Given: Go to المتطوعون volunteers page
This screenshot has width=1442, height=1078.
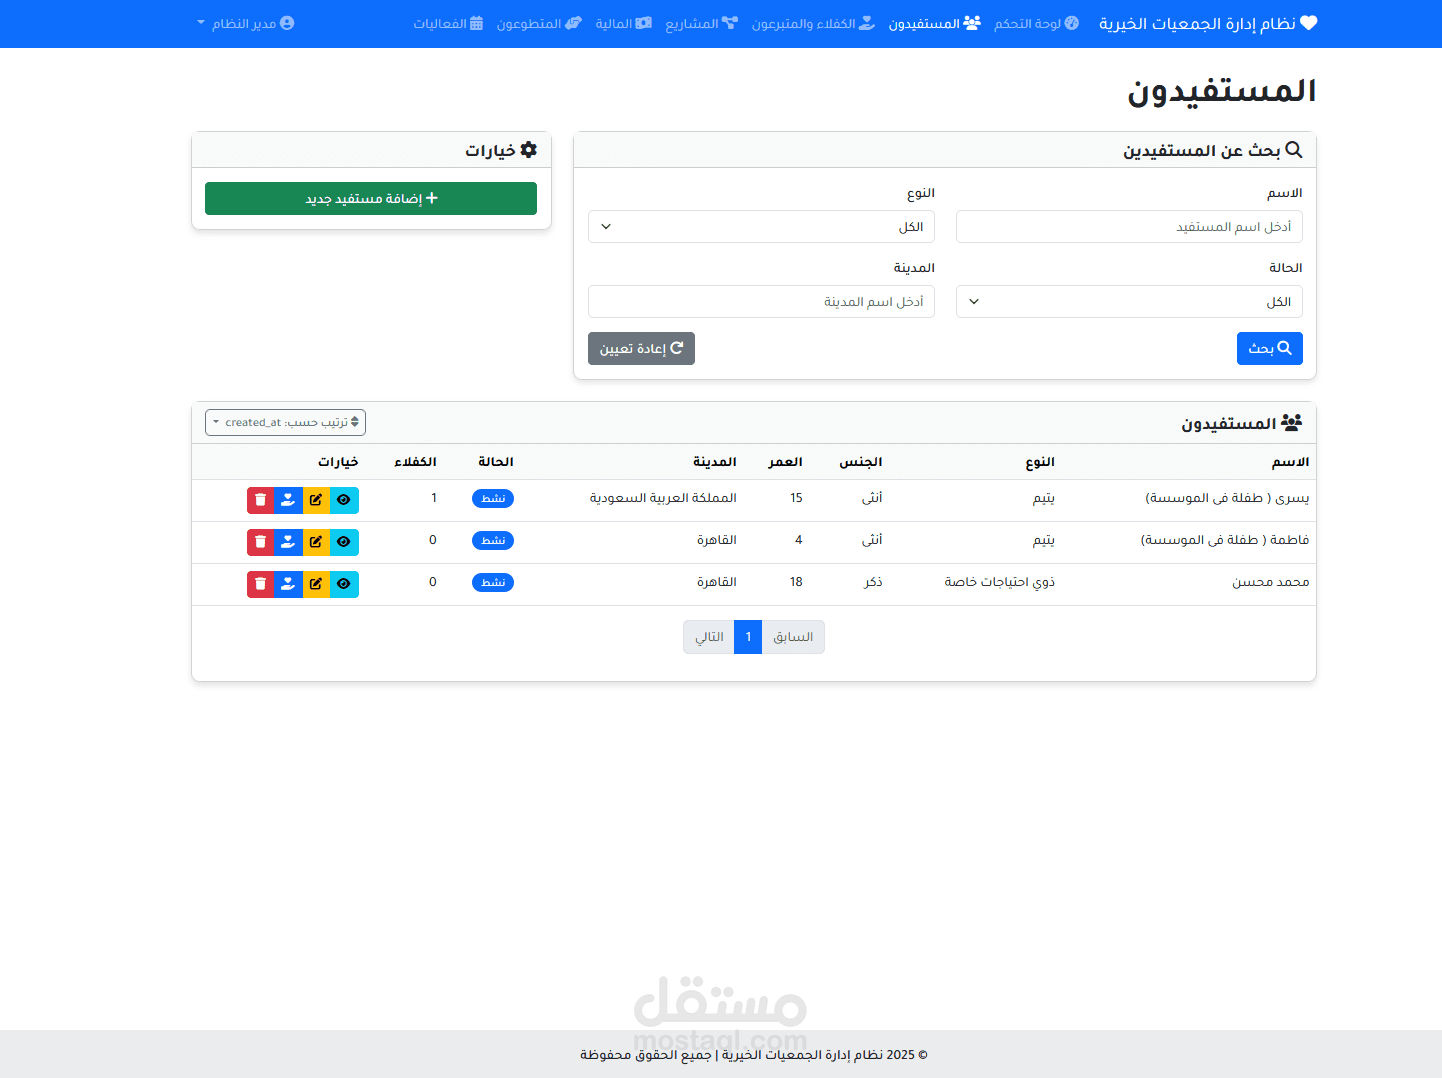Looking at the screenshot, I should pyautogui.click(x=539, y=23).
